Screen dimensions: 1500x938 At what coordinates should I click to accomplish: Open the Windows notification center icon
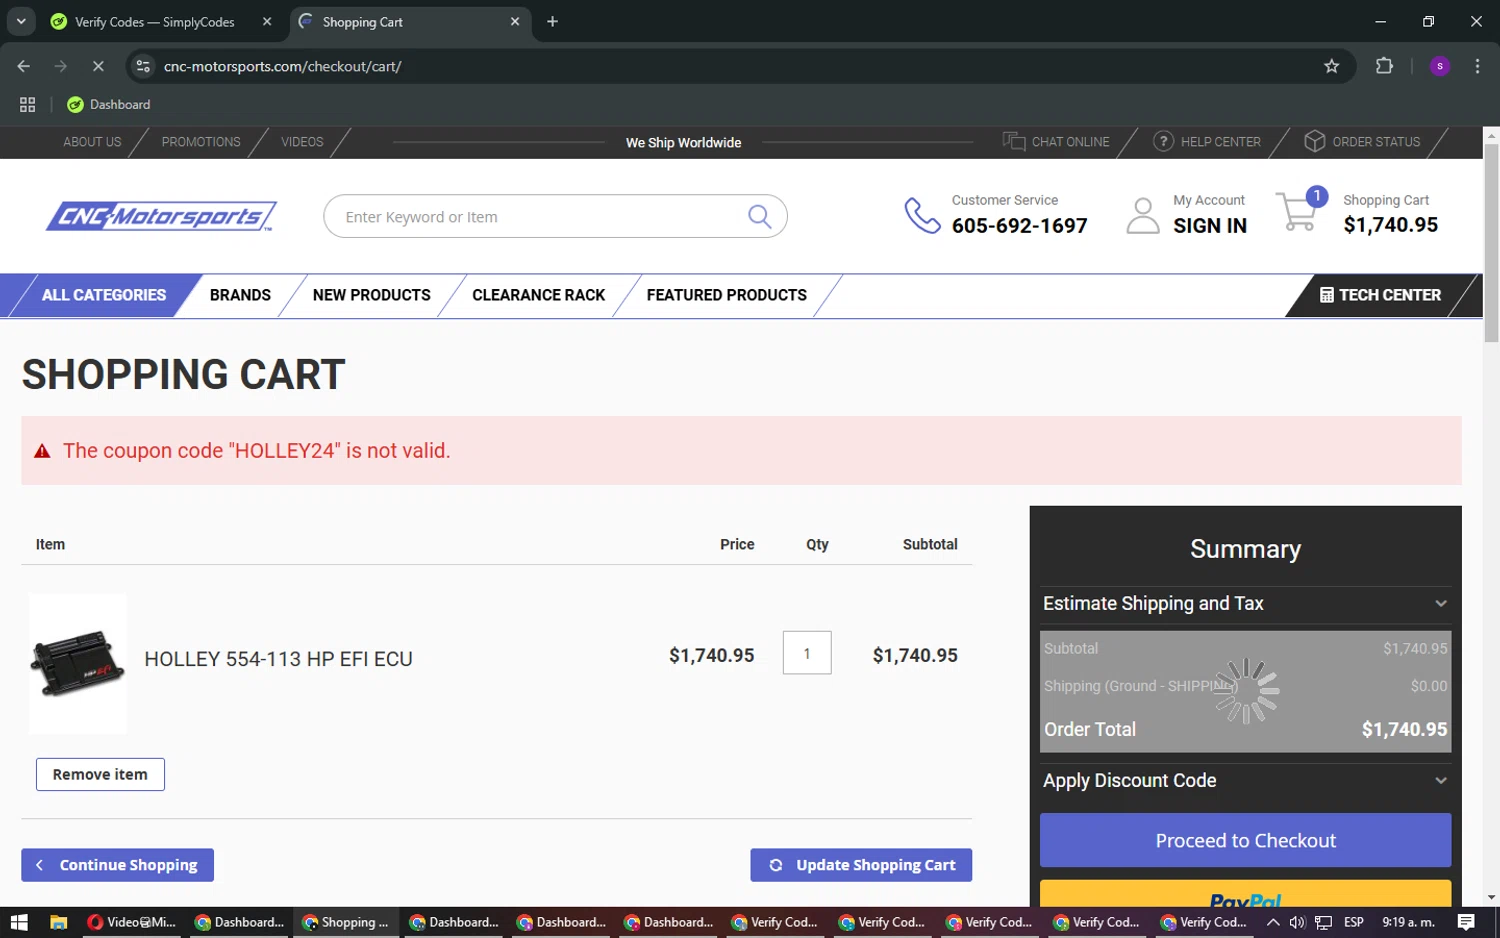pyautogui.click(x=1466, y=922)
